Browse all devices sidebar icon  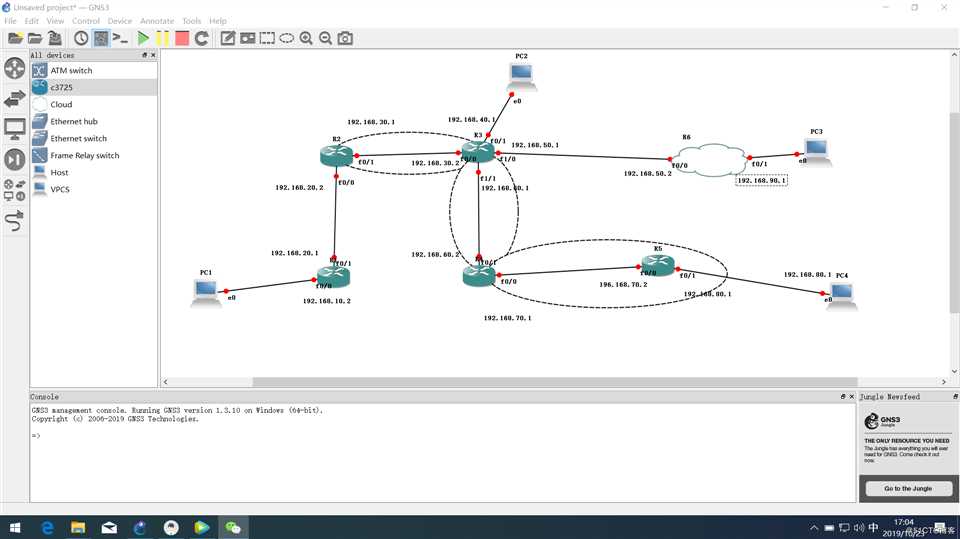pyautogui.click(x=15, y=190)
